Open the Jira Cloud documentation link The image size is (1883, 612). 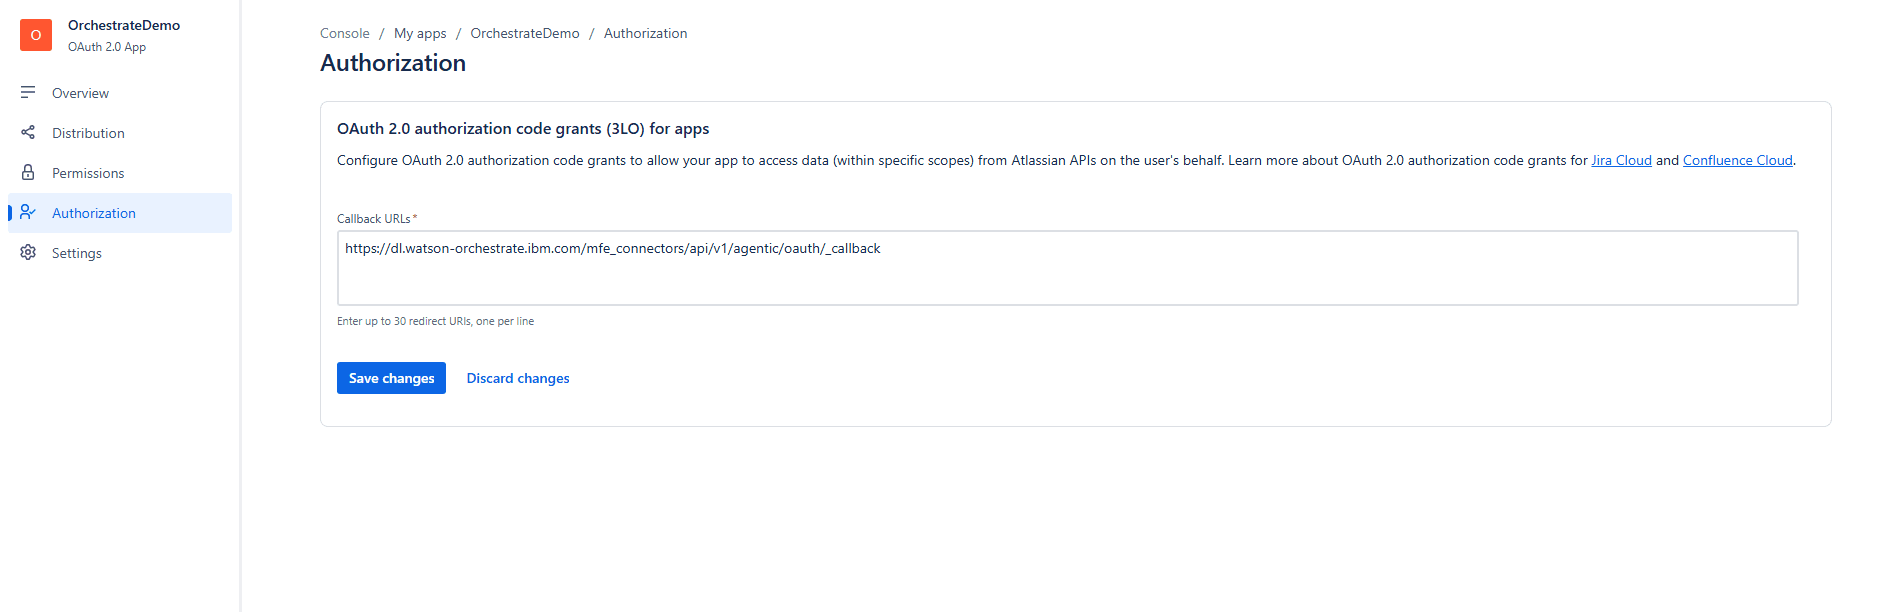click(x=1622, y=160)
